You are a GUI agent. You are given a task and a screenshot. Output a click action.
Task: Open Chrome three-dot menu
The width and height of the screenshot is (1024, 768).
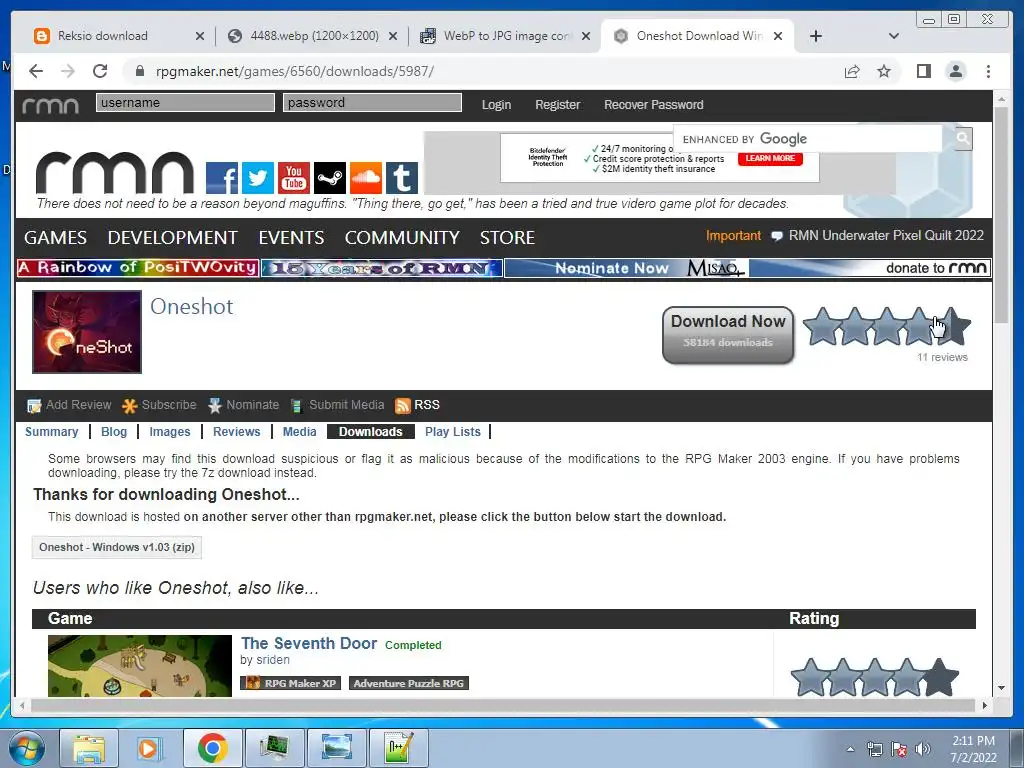click(988, 71)
